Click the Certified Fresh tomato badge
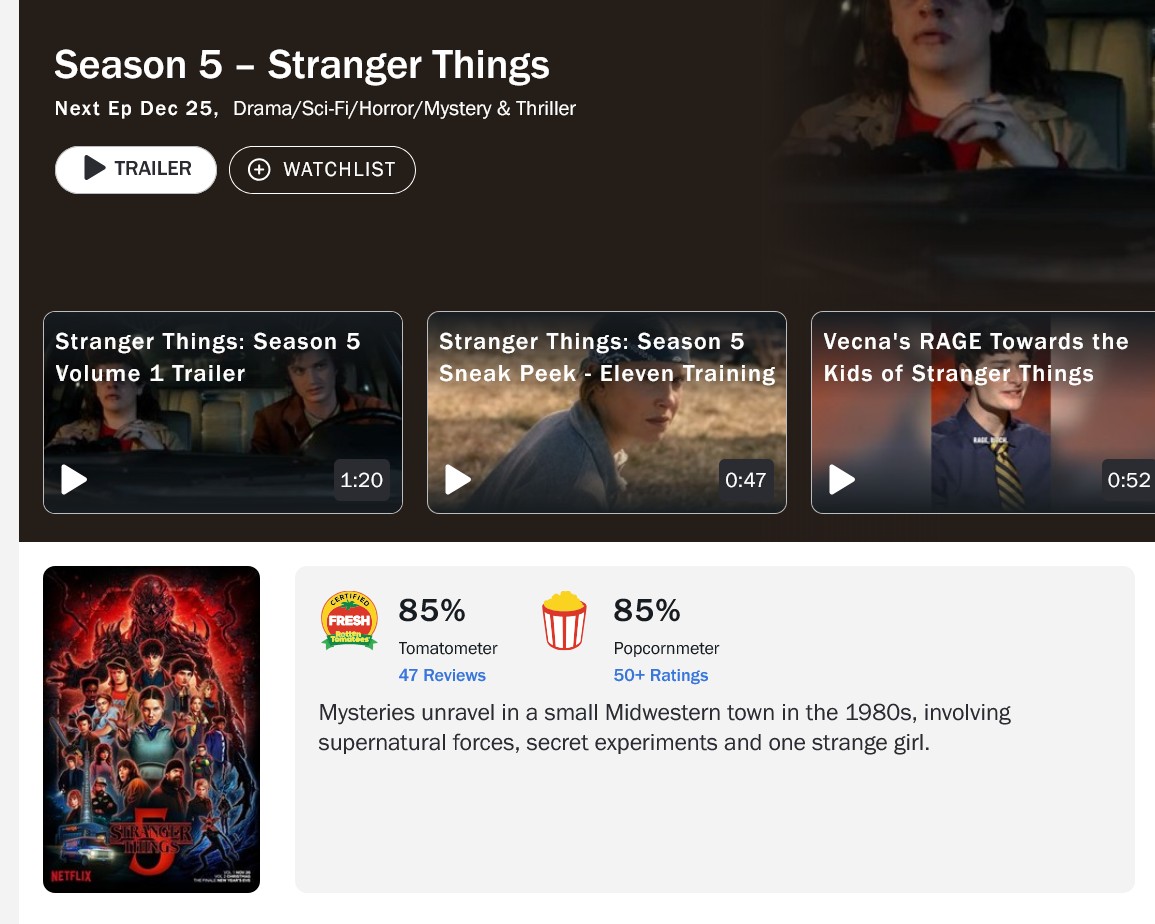The width and height of the screenshot is (1155, 924). click(x=348, y=621)
